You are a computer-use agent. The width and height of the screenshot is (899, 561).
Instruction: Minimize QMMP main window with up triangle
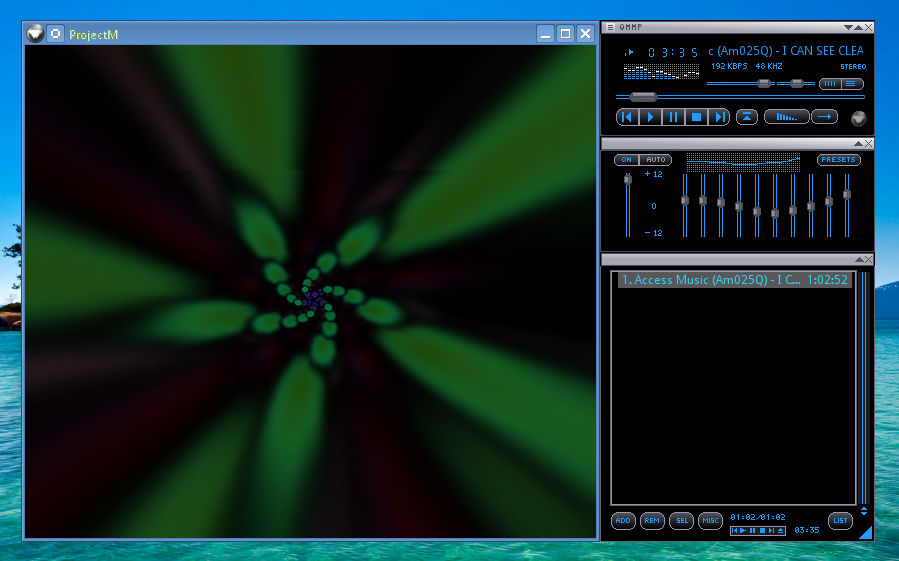tap(858, 28)
